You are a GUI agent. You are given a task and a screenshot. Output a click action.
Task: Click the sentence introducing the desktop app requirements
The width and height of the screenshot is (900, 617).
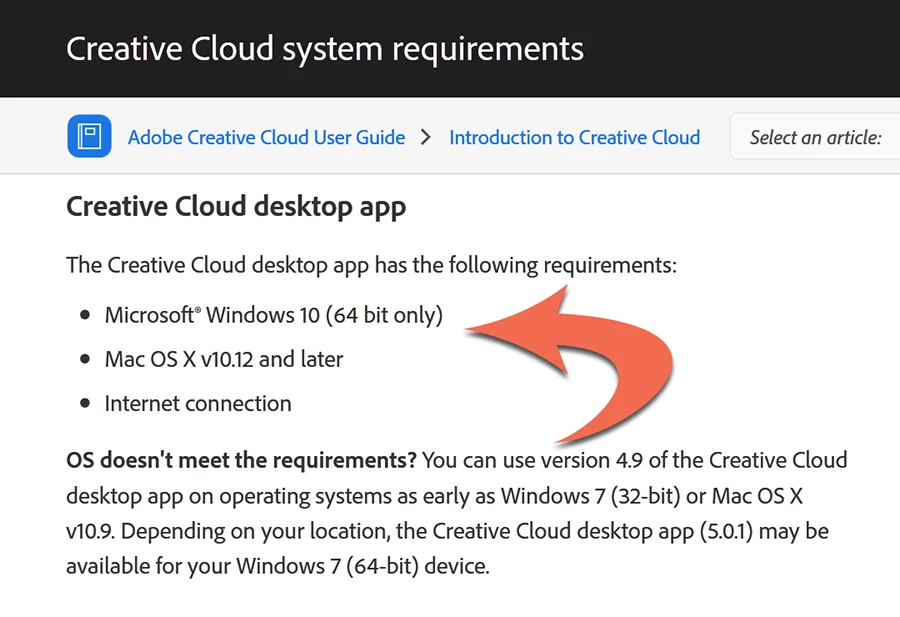[371, 266]
